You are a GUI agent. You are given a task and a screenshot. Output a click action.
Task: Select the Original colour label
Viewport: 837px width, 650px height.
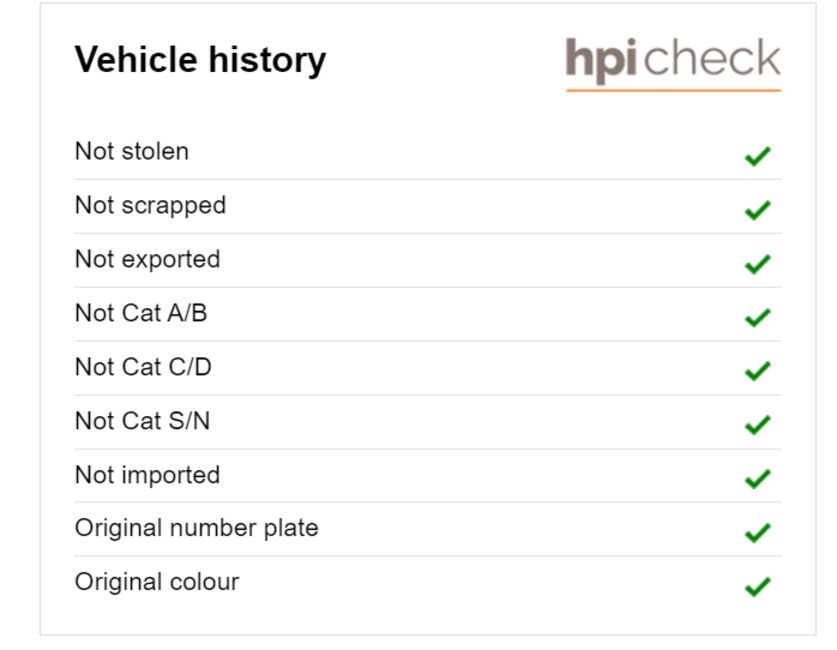[x=157, y=582]
